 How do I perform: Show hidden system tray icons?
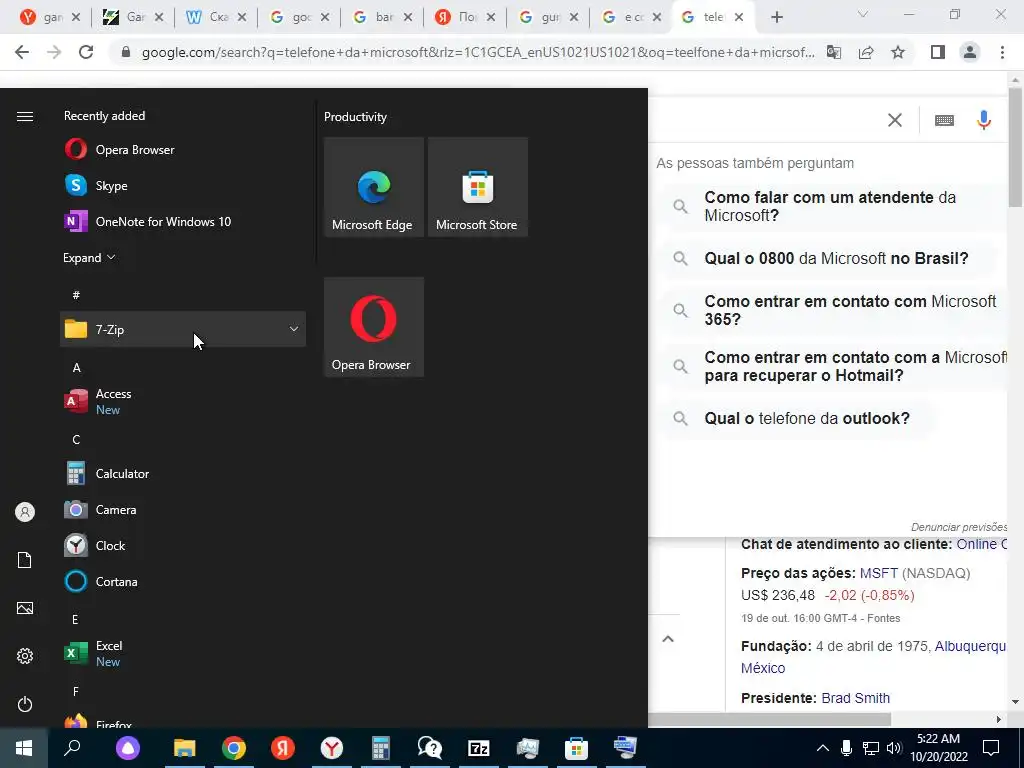click(x=823, y=748)
